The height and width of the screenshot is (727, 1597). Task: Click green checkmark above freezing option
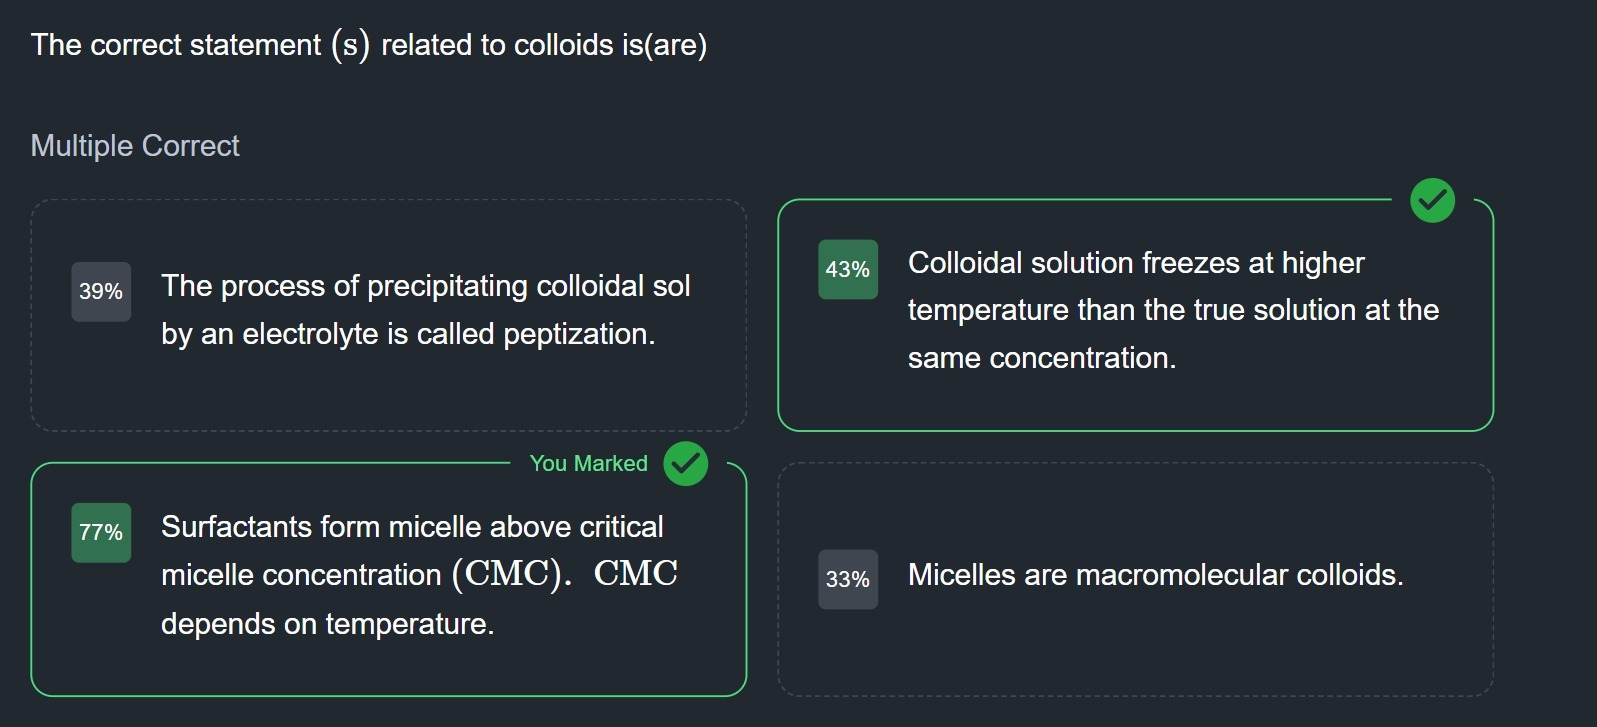click(1432, 201)
